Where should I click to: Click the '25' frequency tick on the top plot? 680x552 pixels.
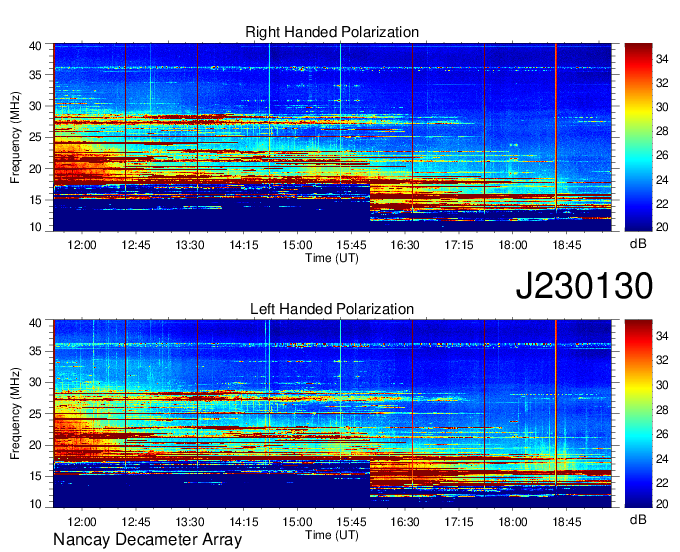click(35, 137)
